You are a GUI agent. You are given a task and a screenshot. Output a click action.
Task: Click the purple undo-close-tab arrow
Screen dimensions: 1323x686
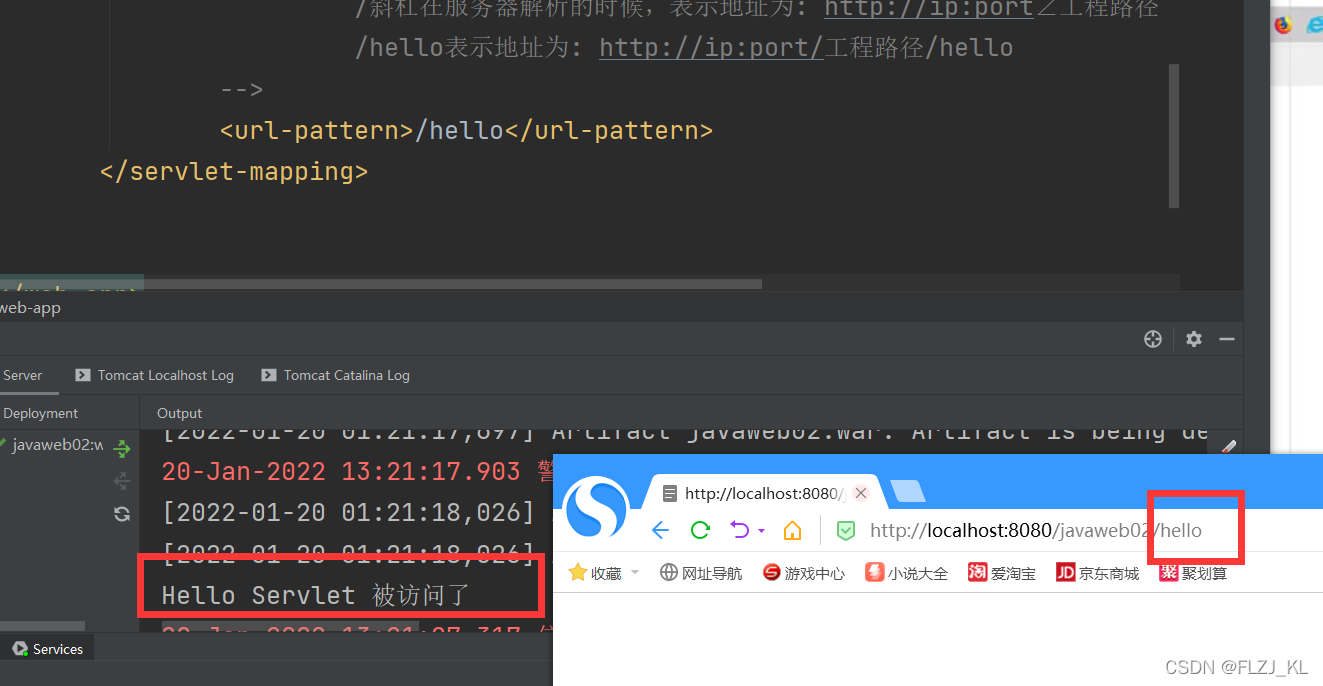click(740, 530)
